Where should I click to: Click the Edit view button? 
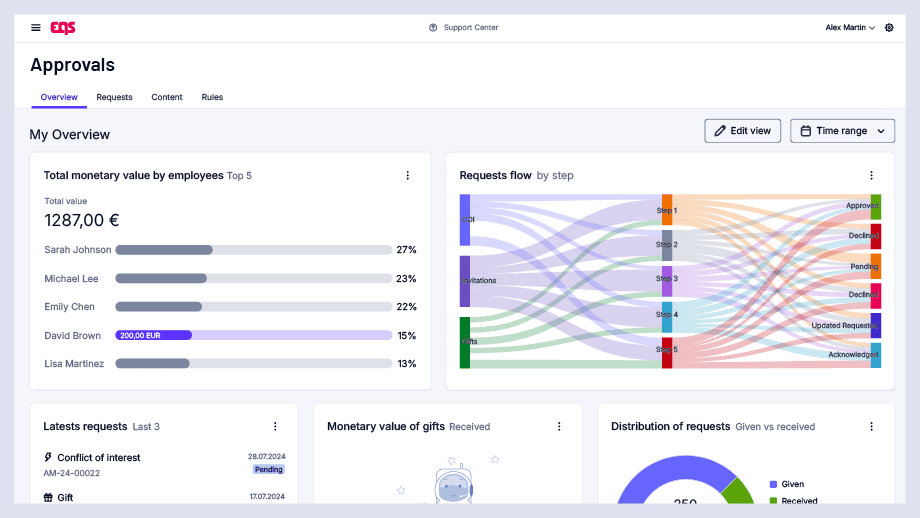(x=742, y=131)
